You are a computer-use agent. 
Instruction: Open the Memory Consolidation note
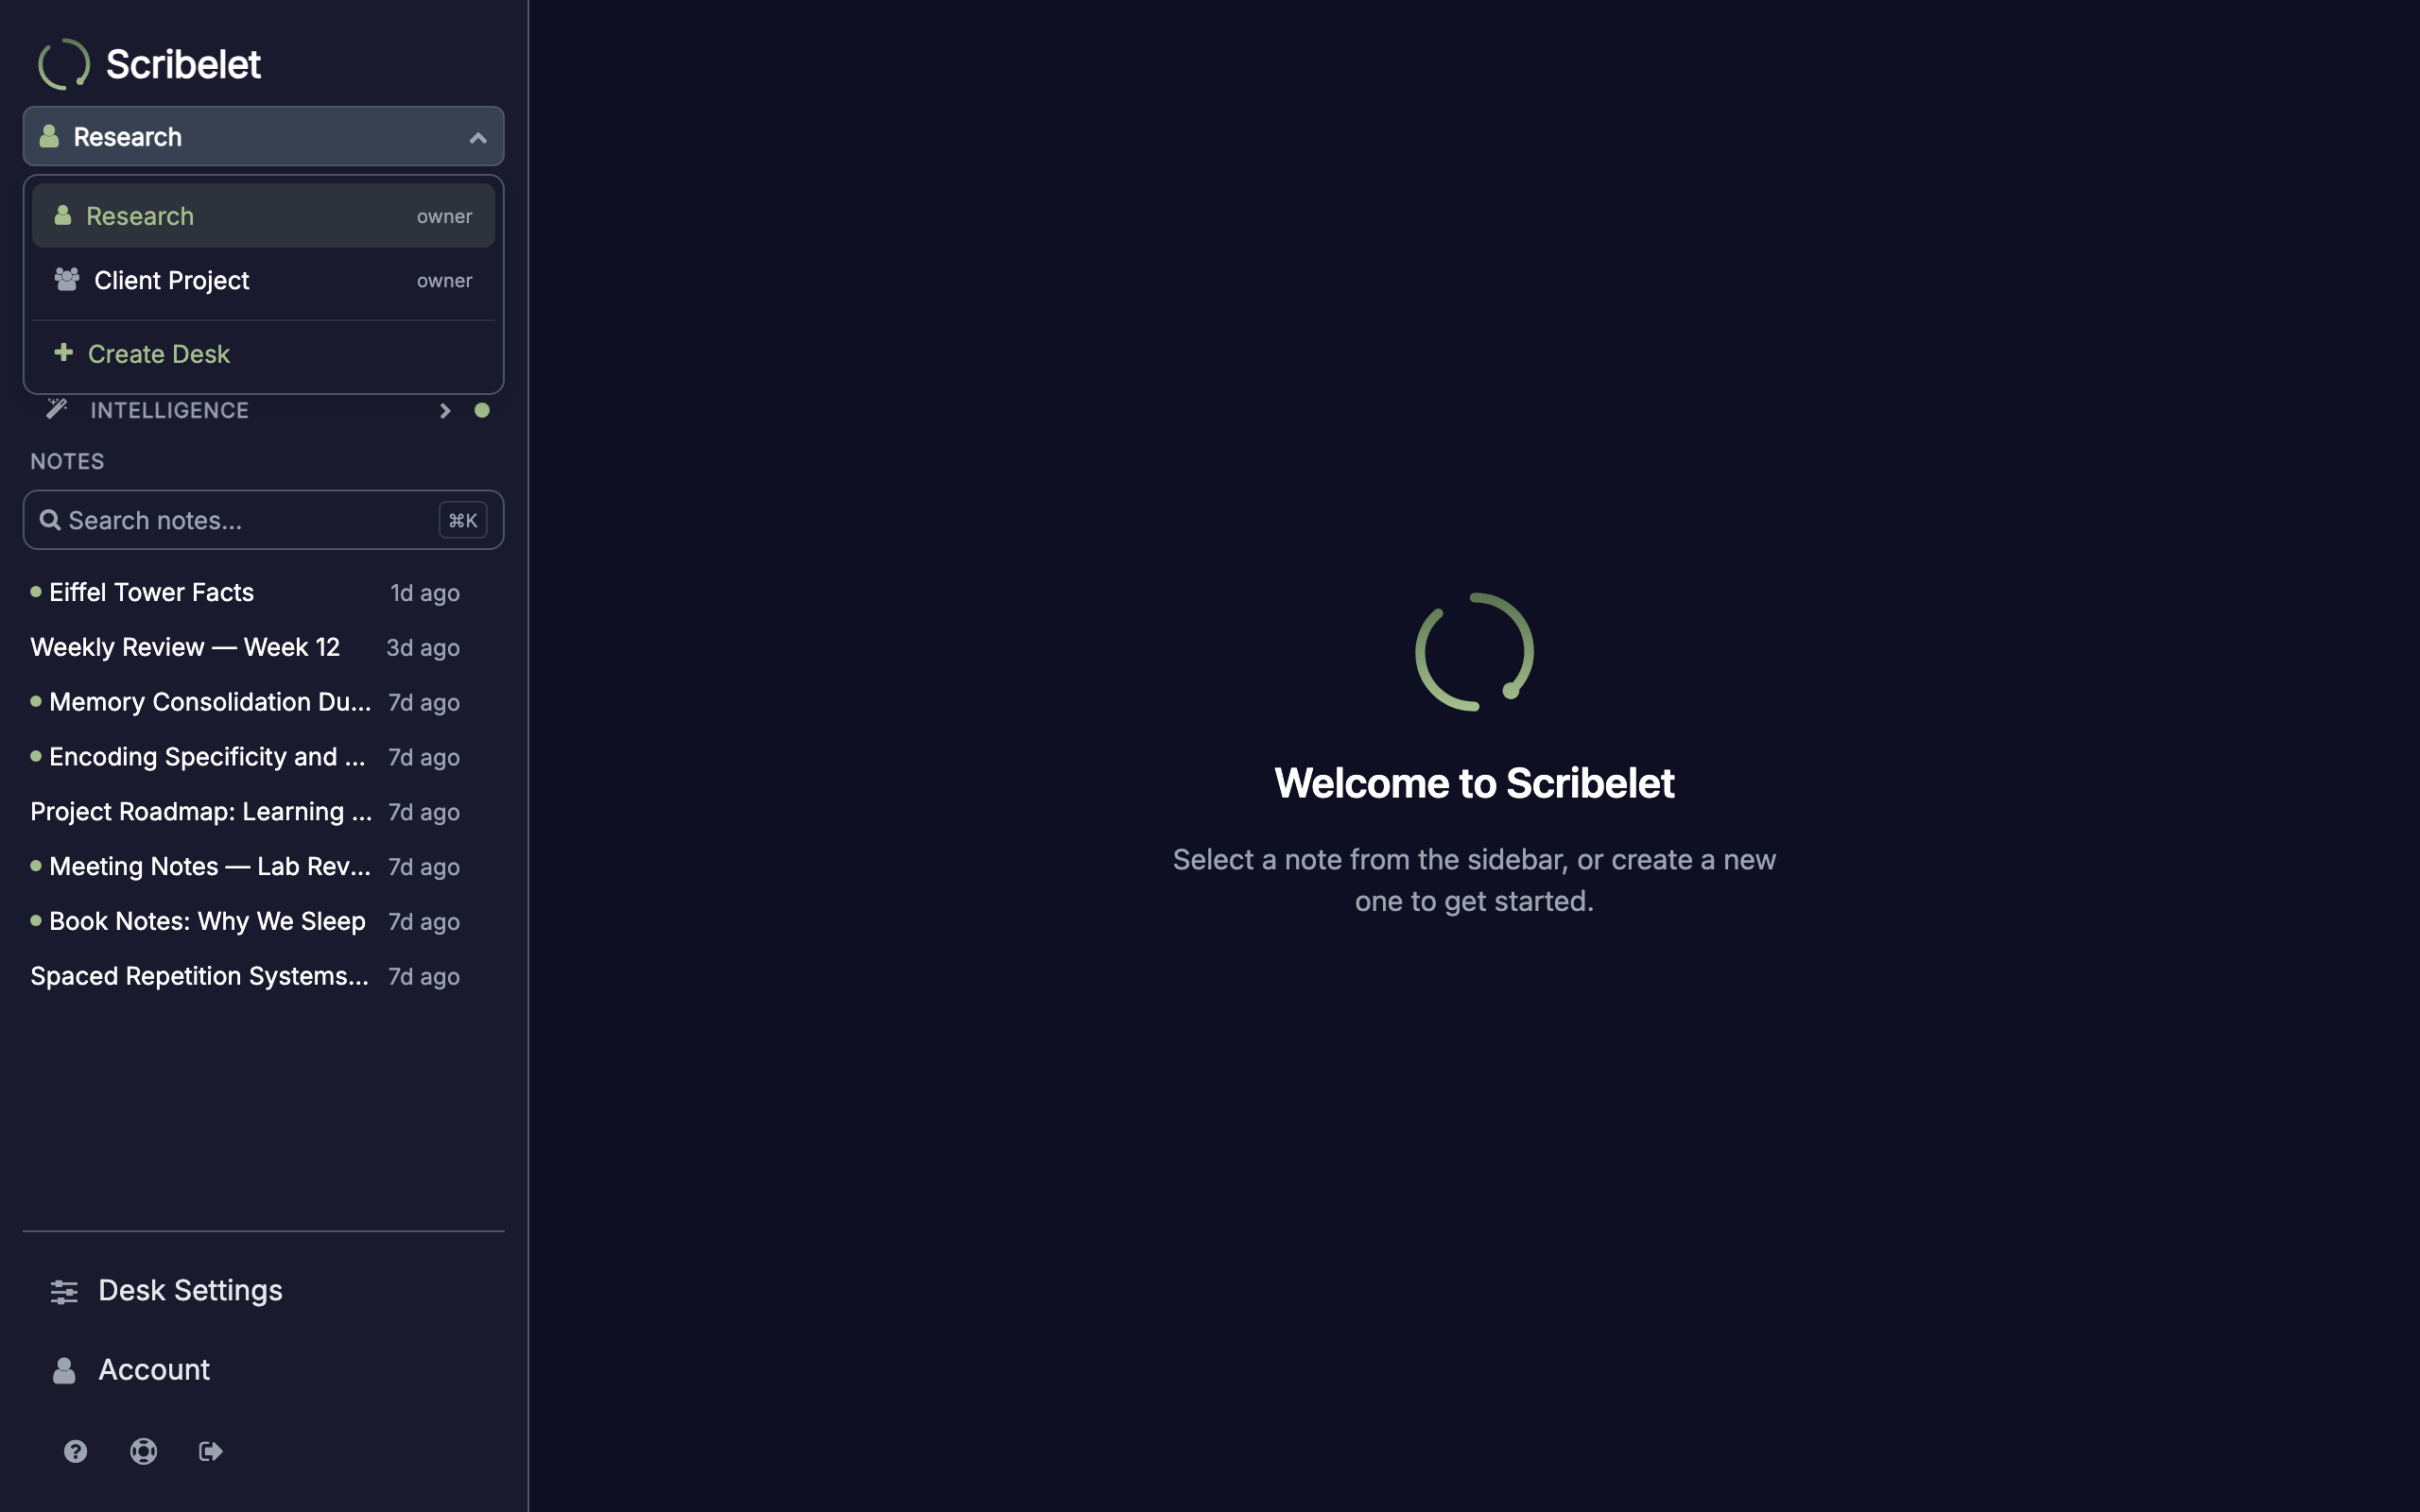click(x=245, y=702)
